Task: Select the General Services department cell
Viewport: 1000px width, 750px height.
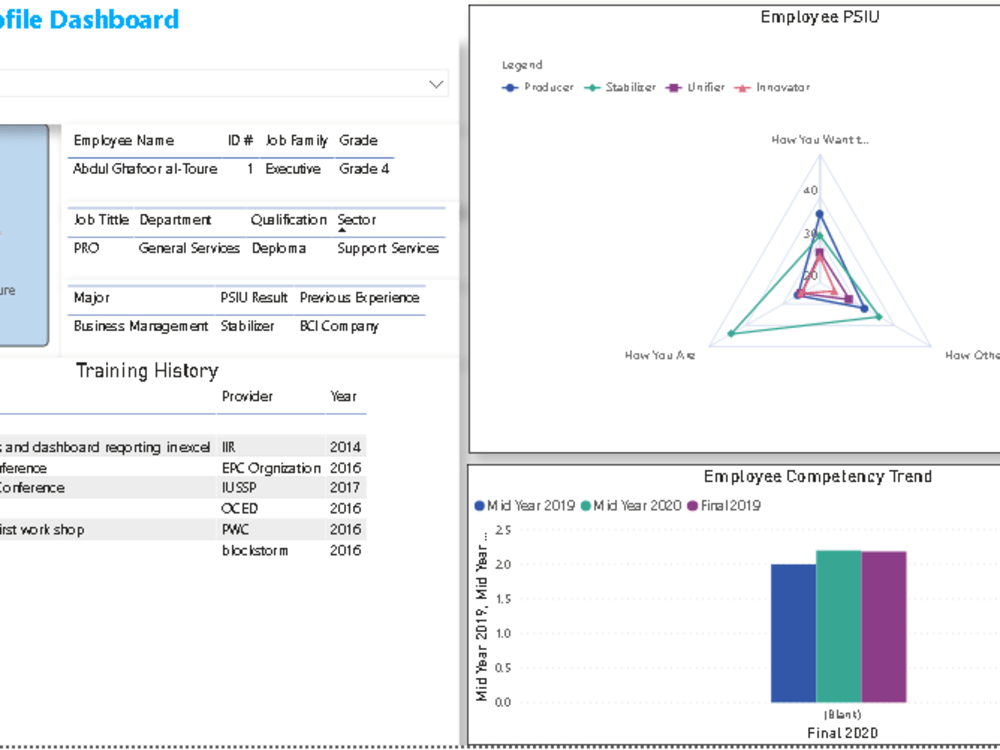Action: pos(189,248)
